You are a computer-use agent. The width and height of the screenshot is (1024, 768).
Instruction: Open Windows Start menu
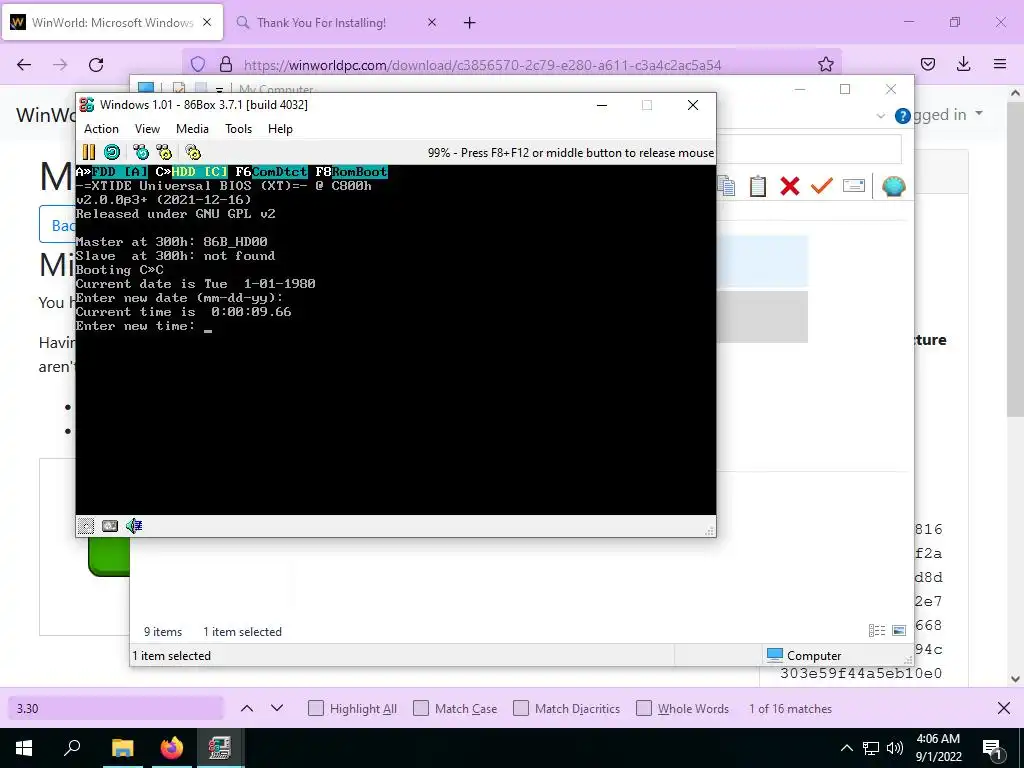24,748
